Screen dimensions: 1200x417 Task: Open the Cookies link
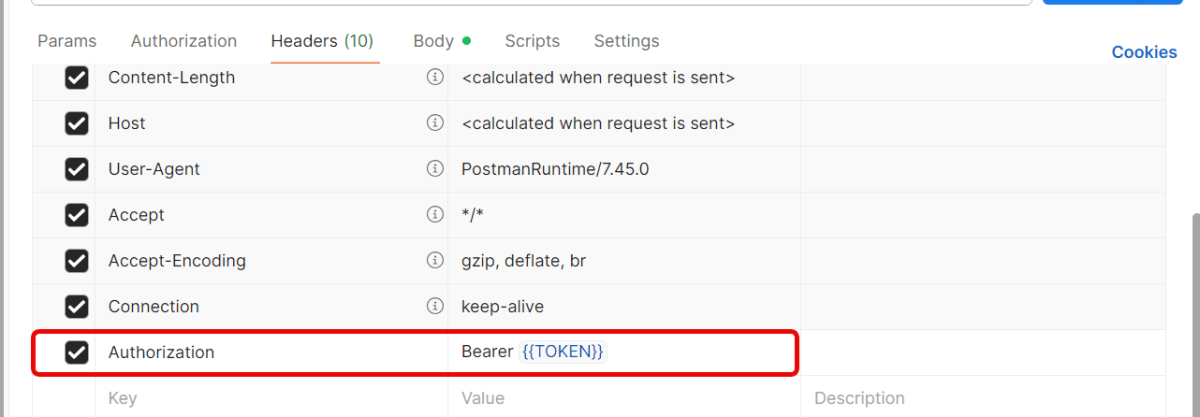coord(1144,52)
